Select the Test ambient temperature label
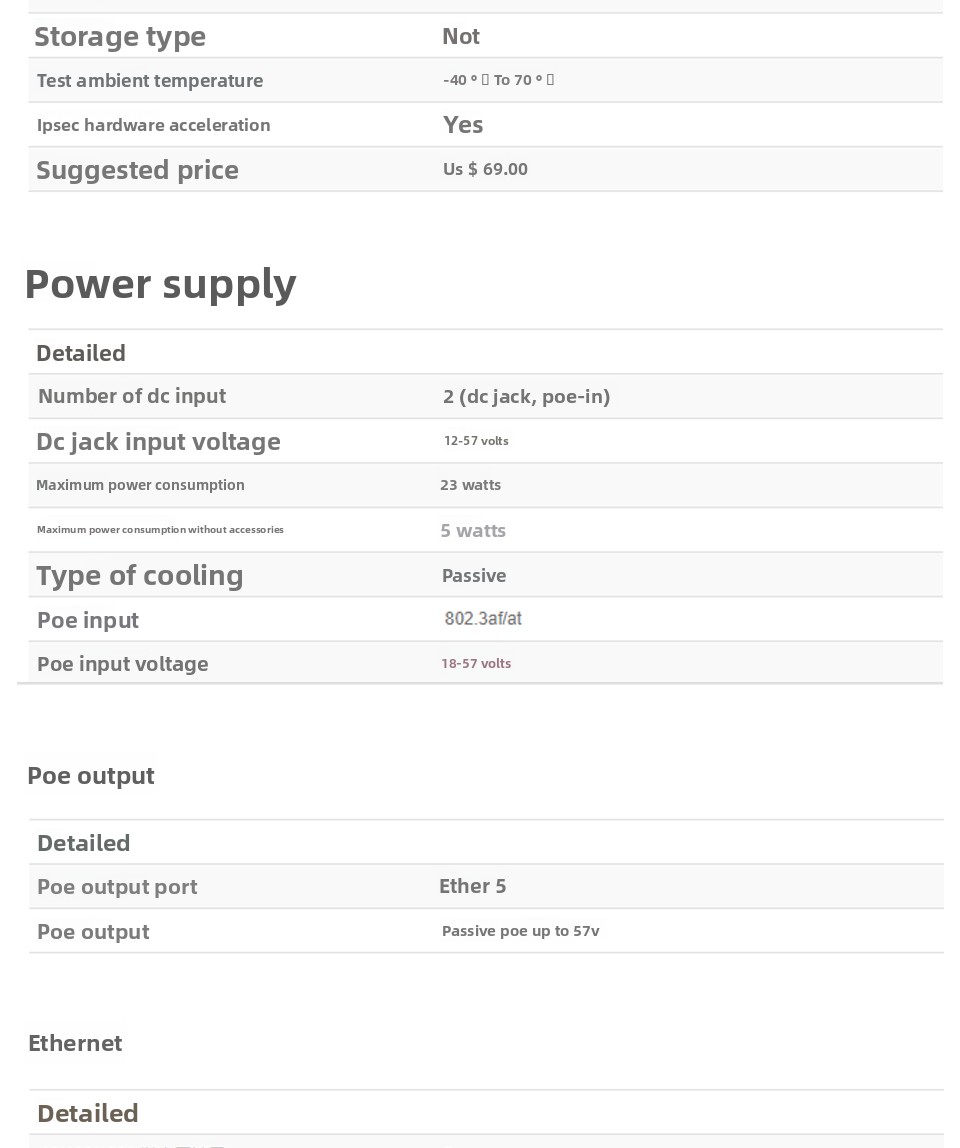This screenshot has width=960, height=1148. pyautogui.click(x=150, y=81)
